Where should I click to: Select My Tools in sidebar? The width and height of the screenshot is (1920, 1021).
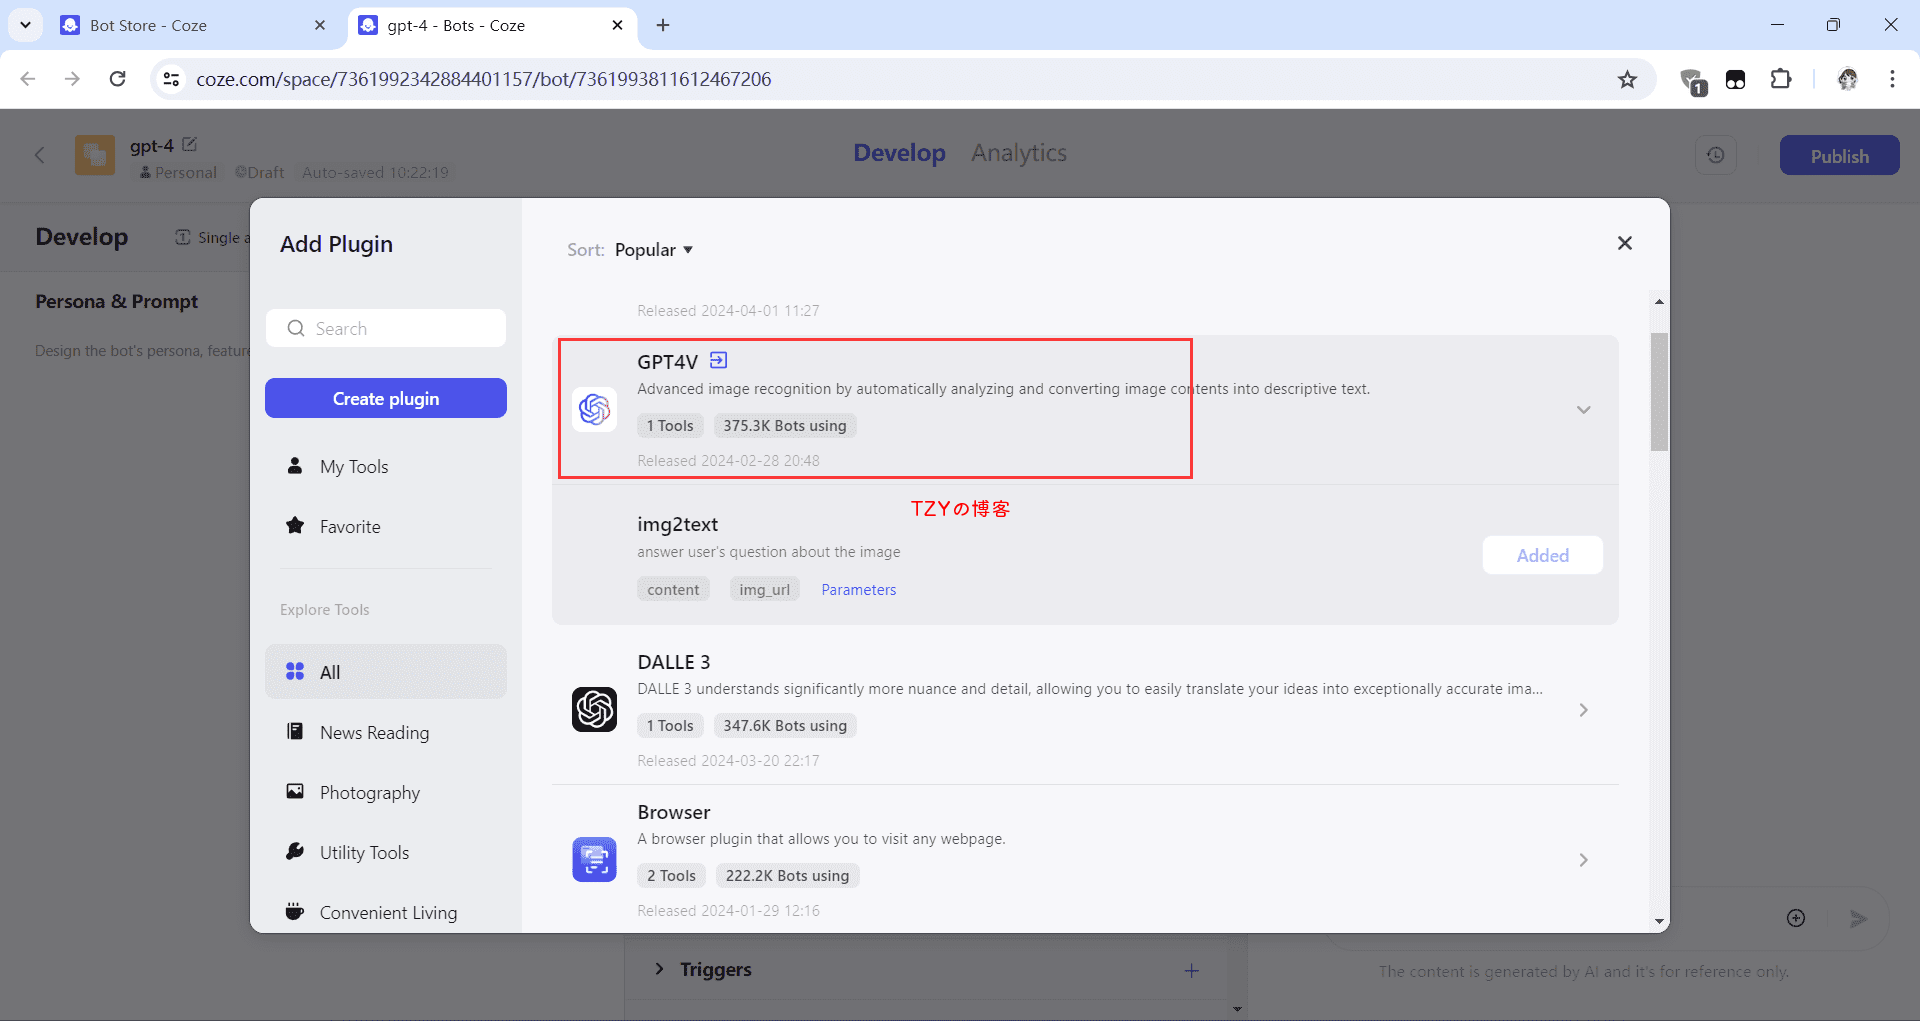(x=353, y=467)
